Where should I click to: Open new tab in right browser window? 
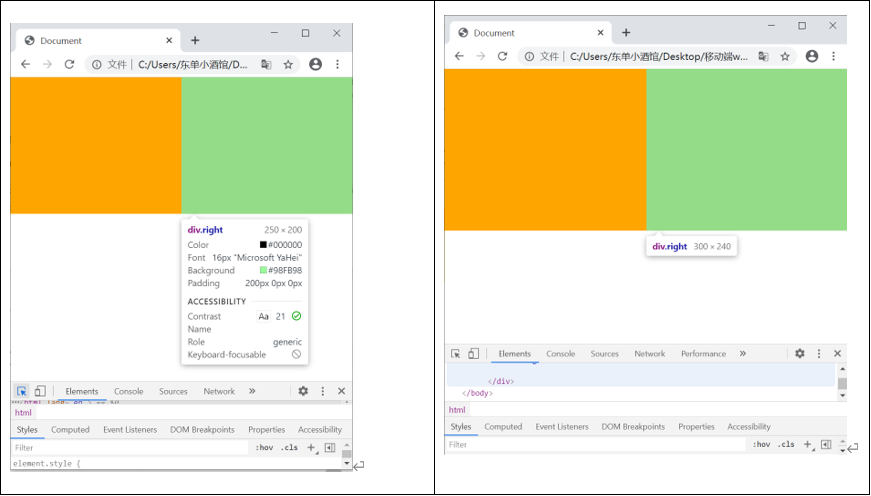tap(626, 33)
